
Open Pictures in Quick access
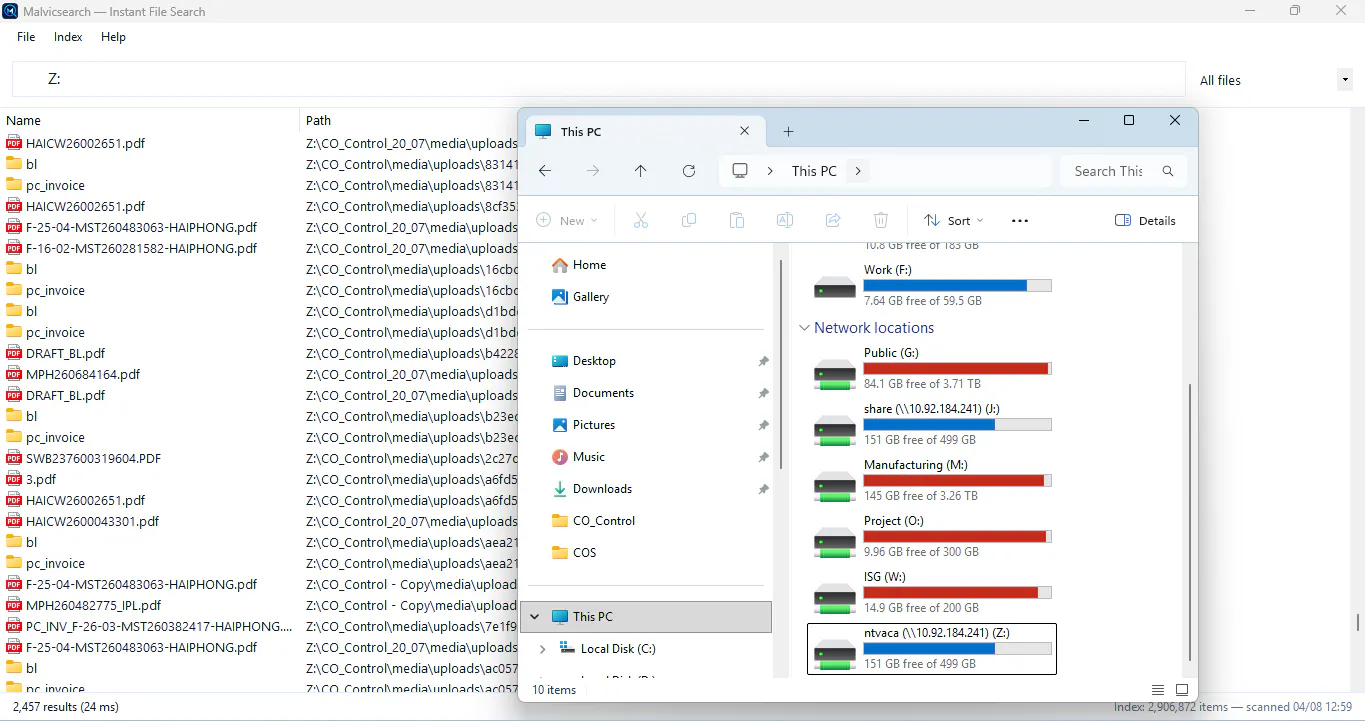[584, 425]
